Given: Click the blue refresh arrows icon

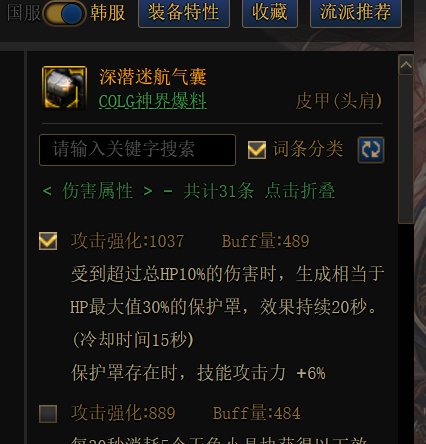Looking at the screenshot, I should (371, 150).
